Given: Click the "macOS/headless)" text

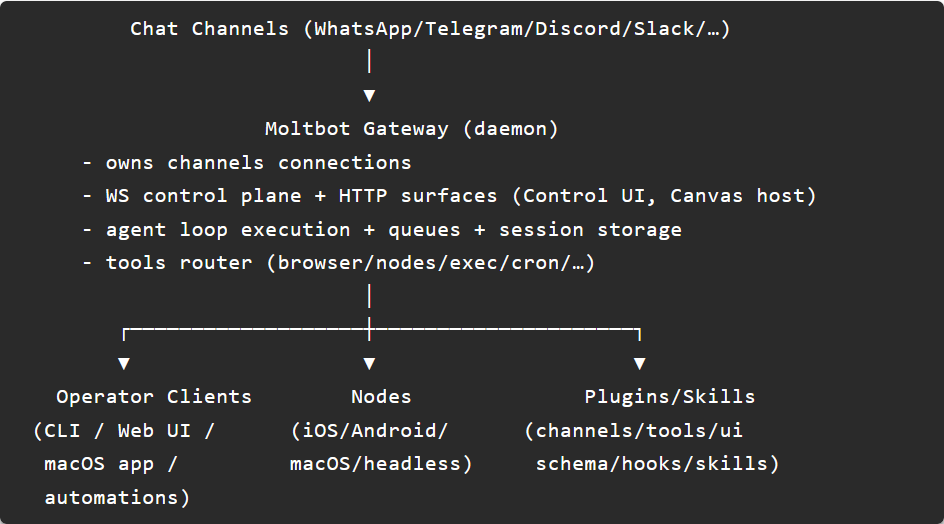Looking at the screenshot, I should 381,464.
